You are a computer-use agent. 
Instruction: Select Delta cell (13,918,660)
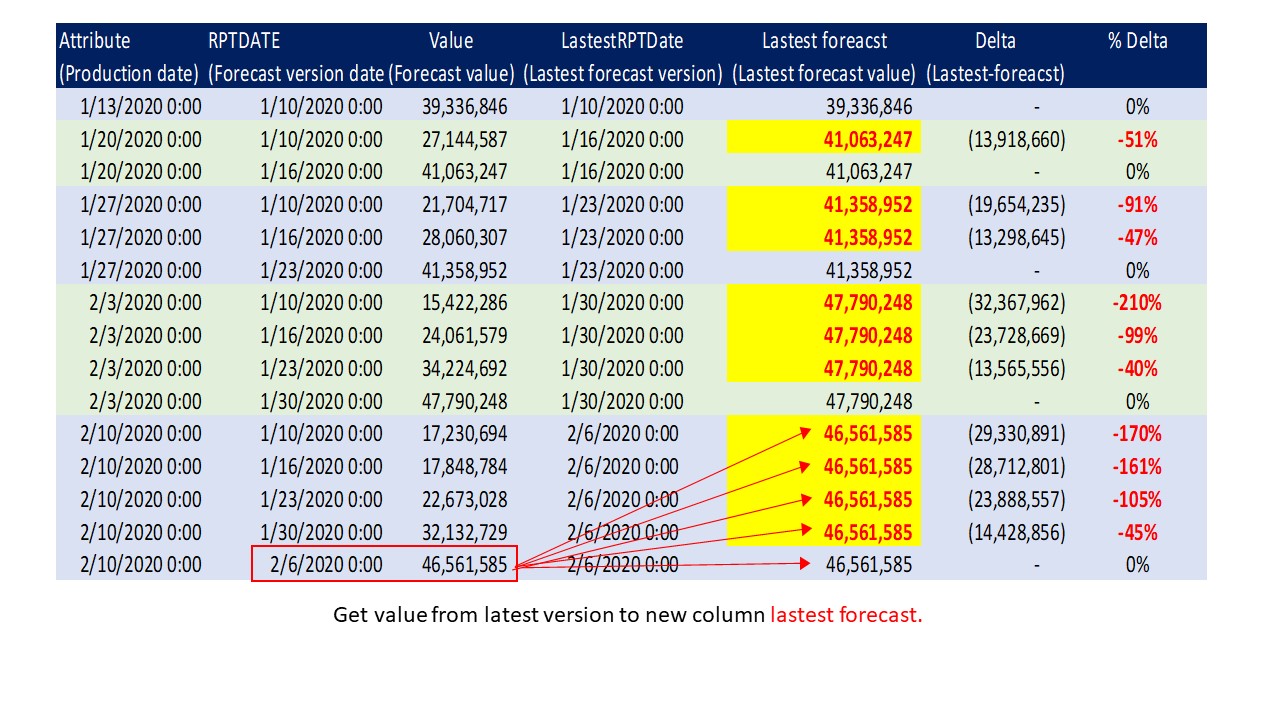click(x=1017, y=139)
